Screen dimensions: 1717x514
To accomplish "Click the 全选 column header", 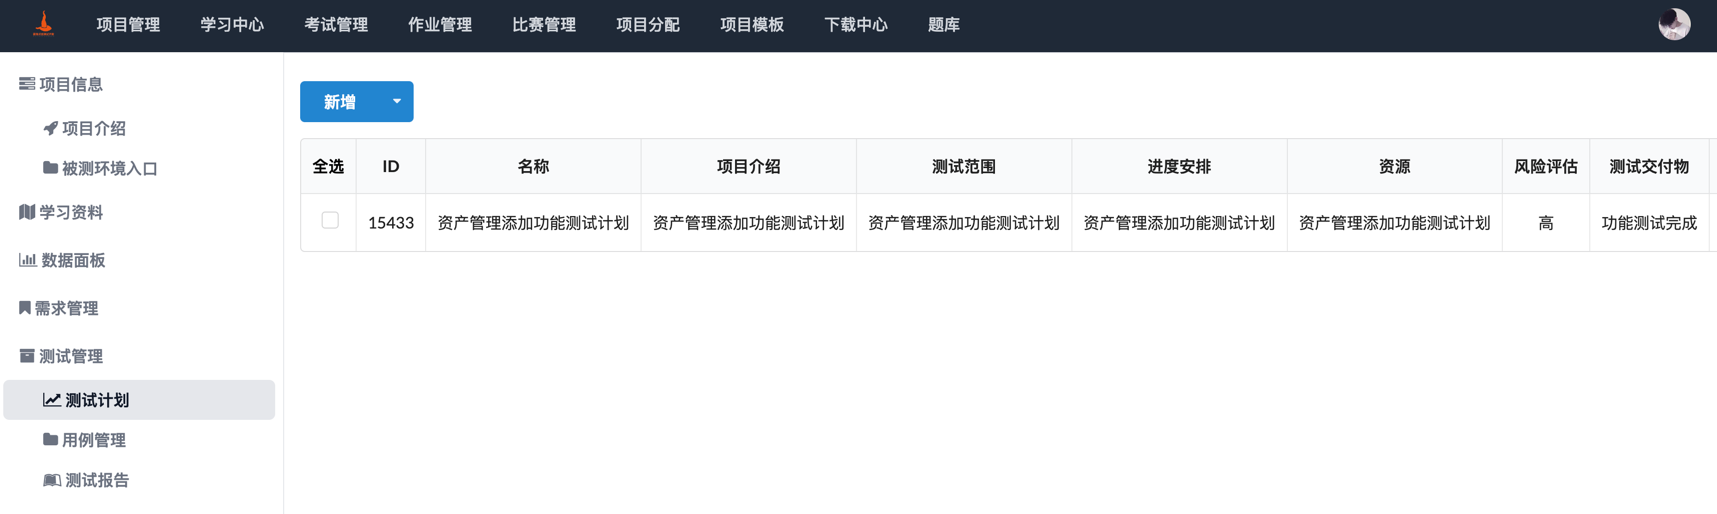I will coord(328,166).
